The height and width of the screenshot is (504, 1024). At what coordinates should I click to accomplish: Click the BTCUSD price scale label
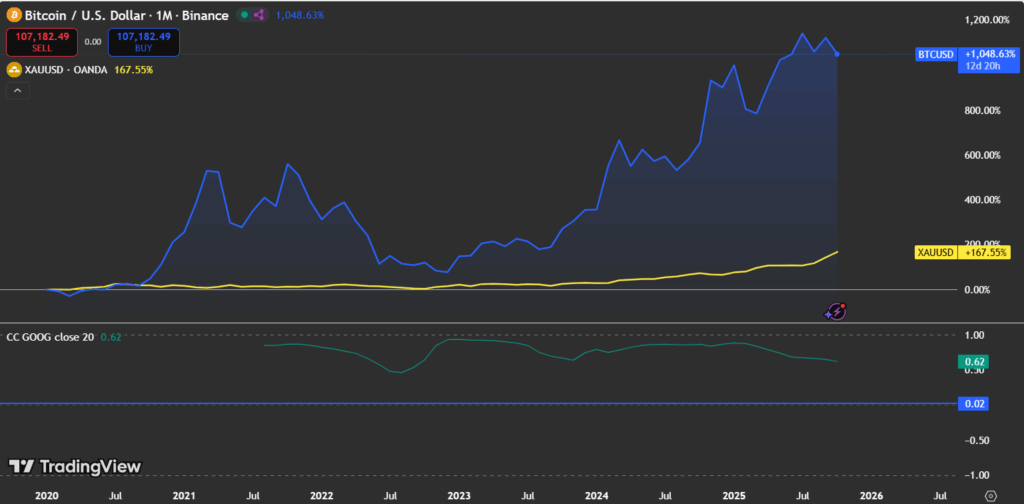pos(937,54)
